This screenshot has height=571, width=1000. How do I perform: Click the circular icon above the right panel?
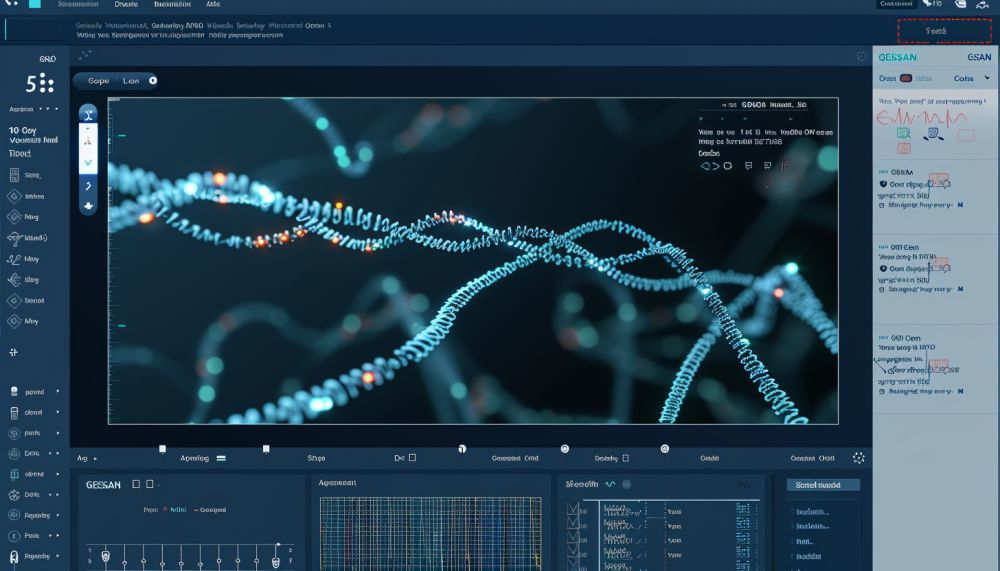[861, 56]
